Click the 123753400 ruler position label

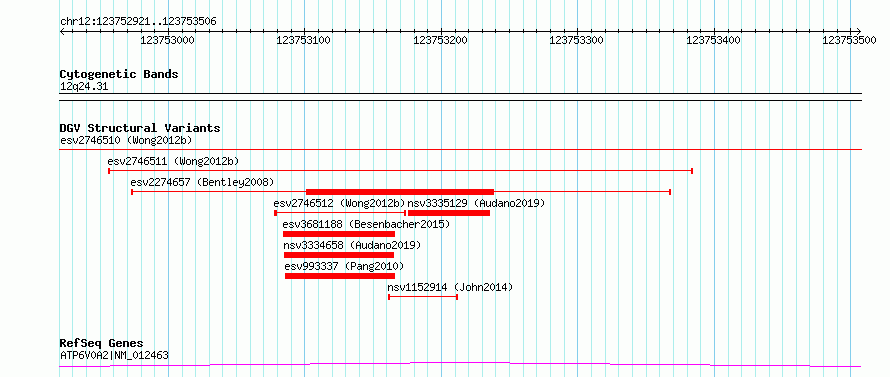[715, 41]
